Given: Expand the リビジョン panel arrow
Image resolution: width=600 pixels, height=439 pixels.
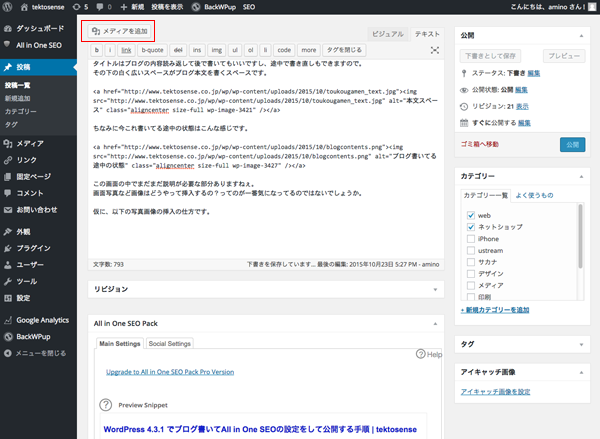Looking at the screenshot, I should [433, 289].
